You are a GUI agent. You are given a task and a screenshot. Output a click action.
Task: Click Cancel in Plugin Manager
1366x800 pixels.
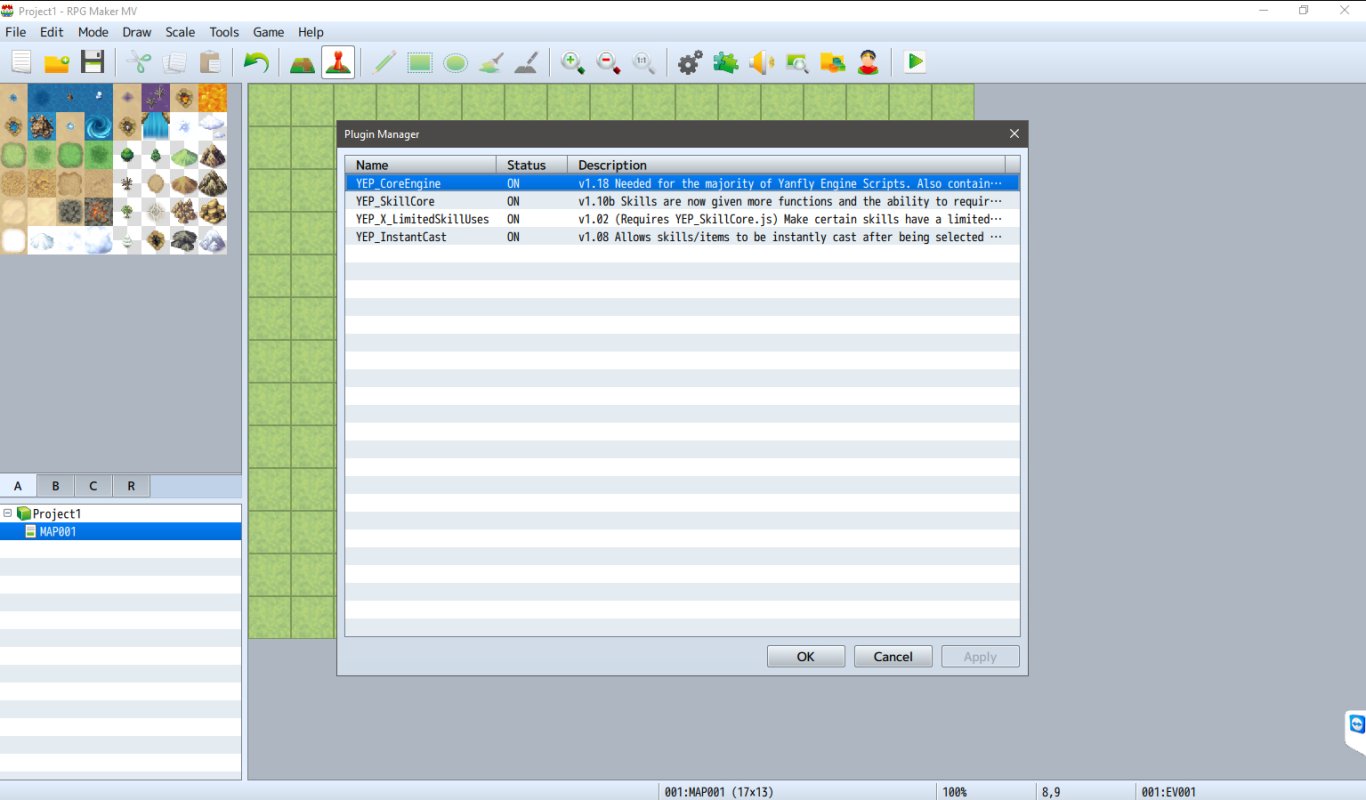tap(893, 657)
